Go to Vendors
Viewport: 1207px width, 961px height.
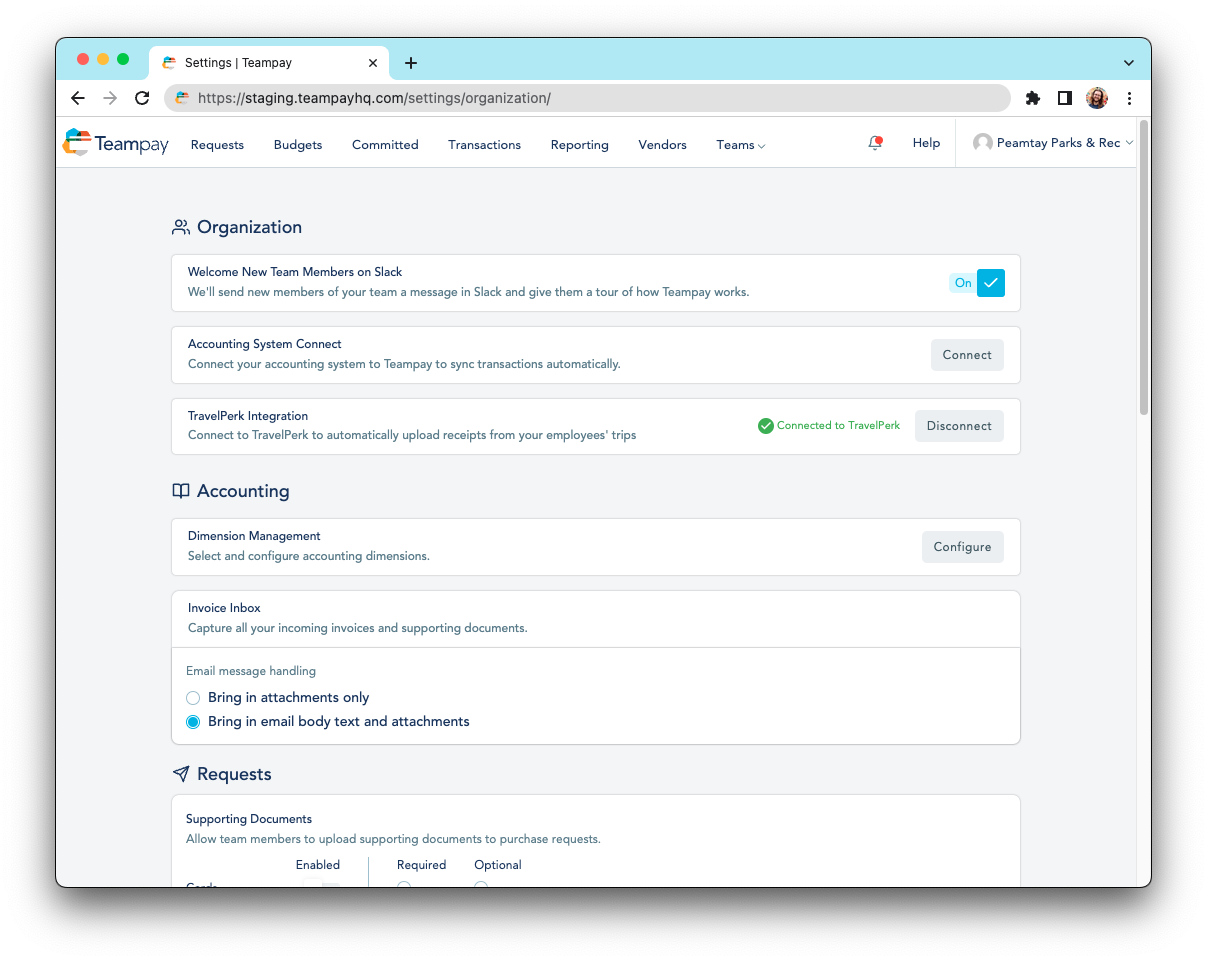click(x=662, y=145)
